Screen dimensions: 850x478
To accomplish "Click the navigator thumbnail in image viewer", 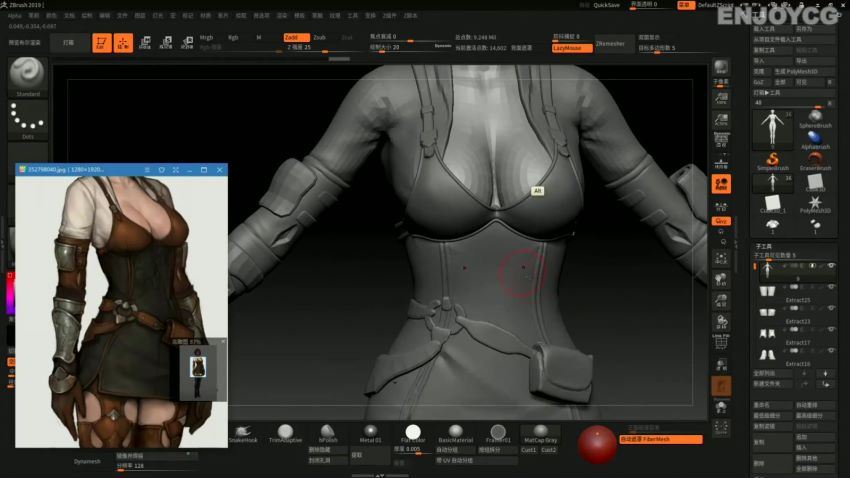I will click(198, 372).
